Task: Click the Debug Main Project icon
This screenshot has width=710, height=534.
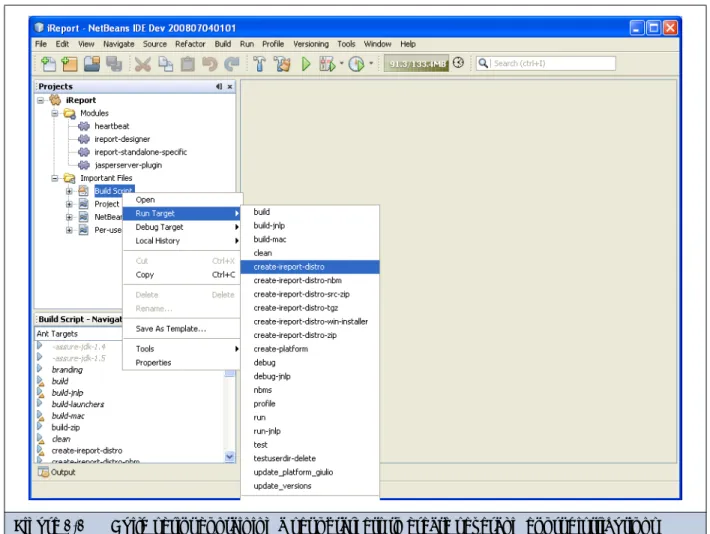Action: [x=327, y=64]
